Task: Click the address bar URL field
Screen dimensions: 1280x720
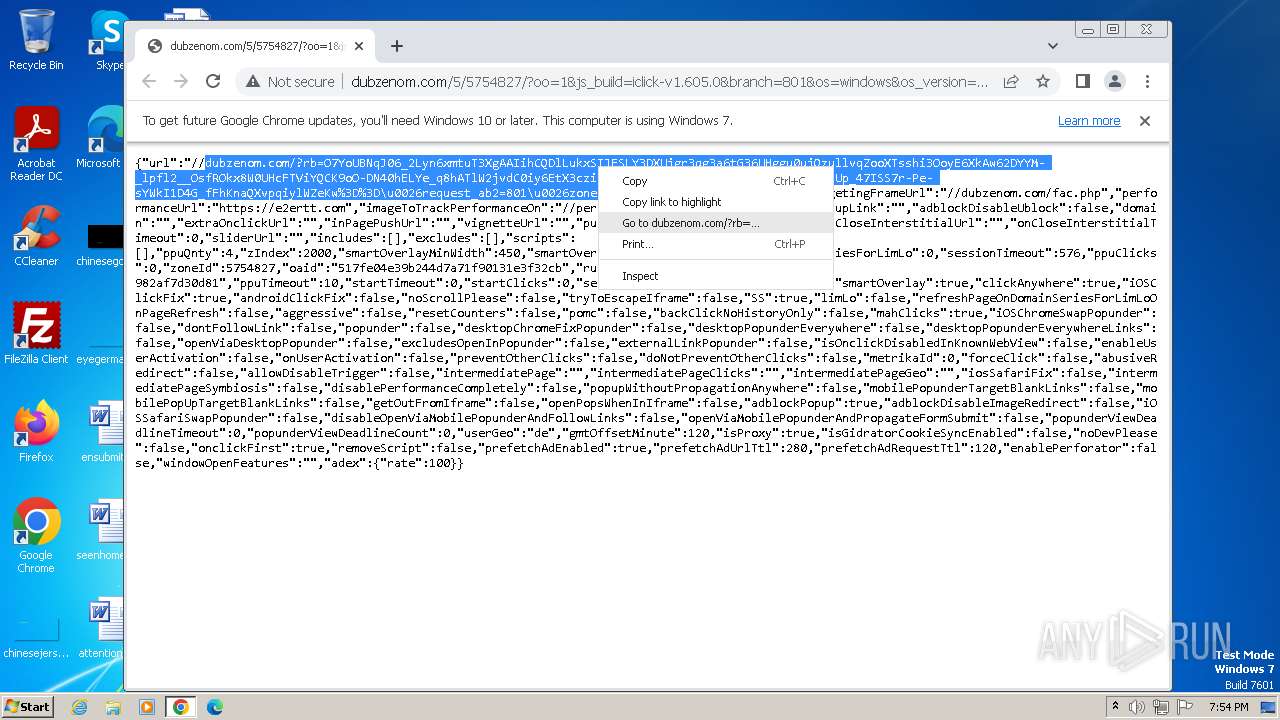Action: (x=670, y=81)
